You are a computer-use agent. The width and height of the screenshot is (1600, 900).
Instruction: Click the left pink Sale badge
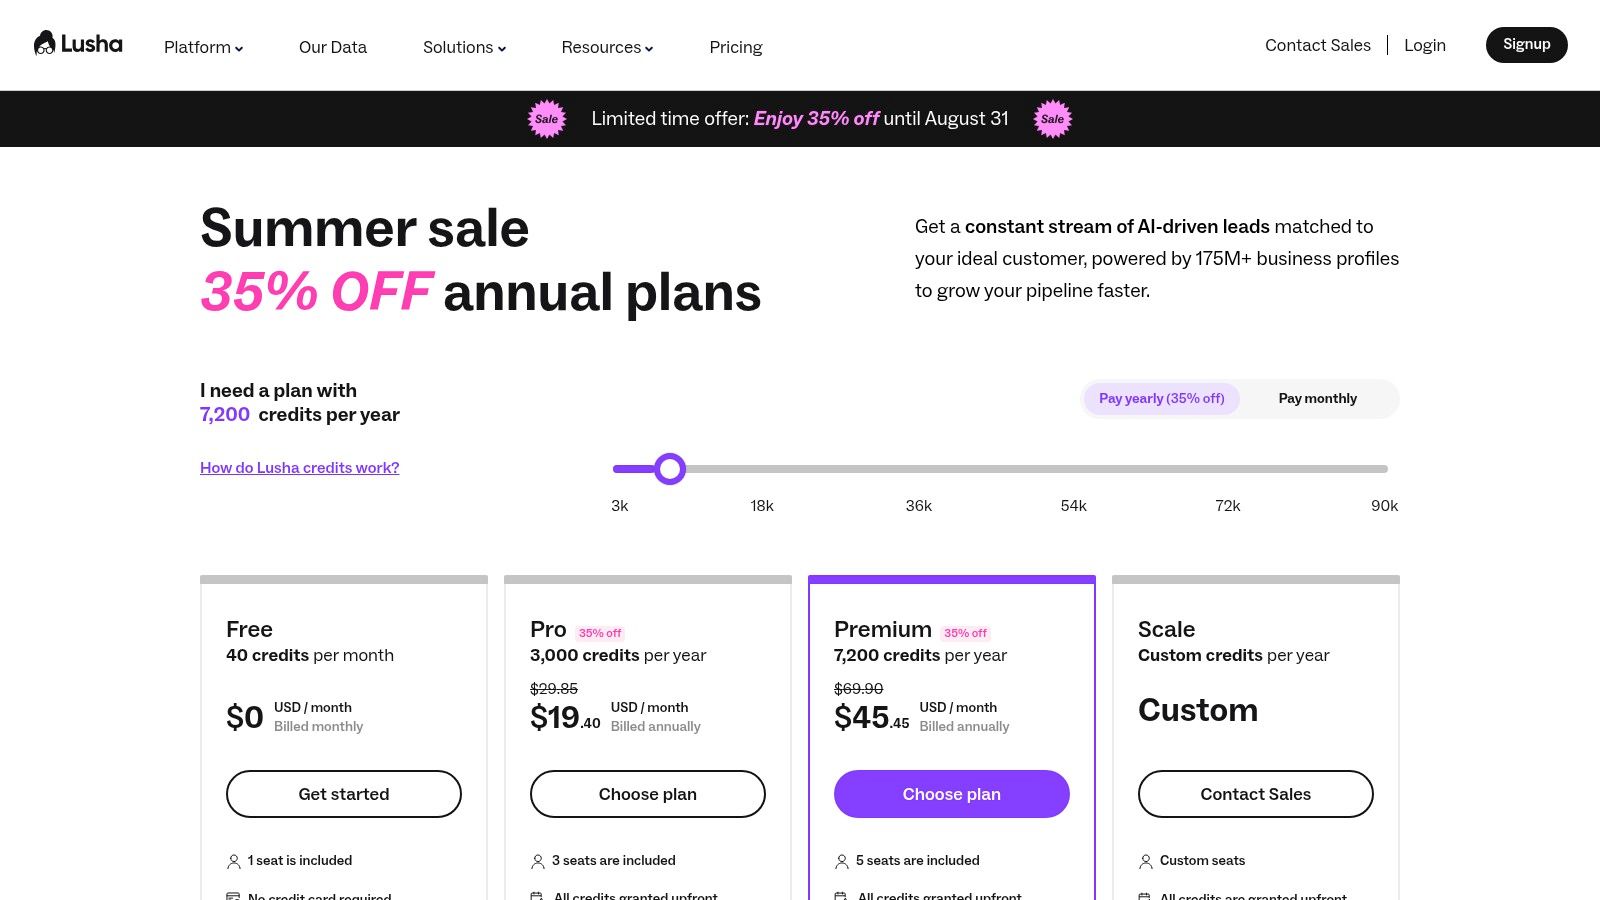547,119
